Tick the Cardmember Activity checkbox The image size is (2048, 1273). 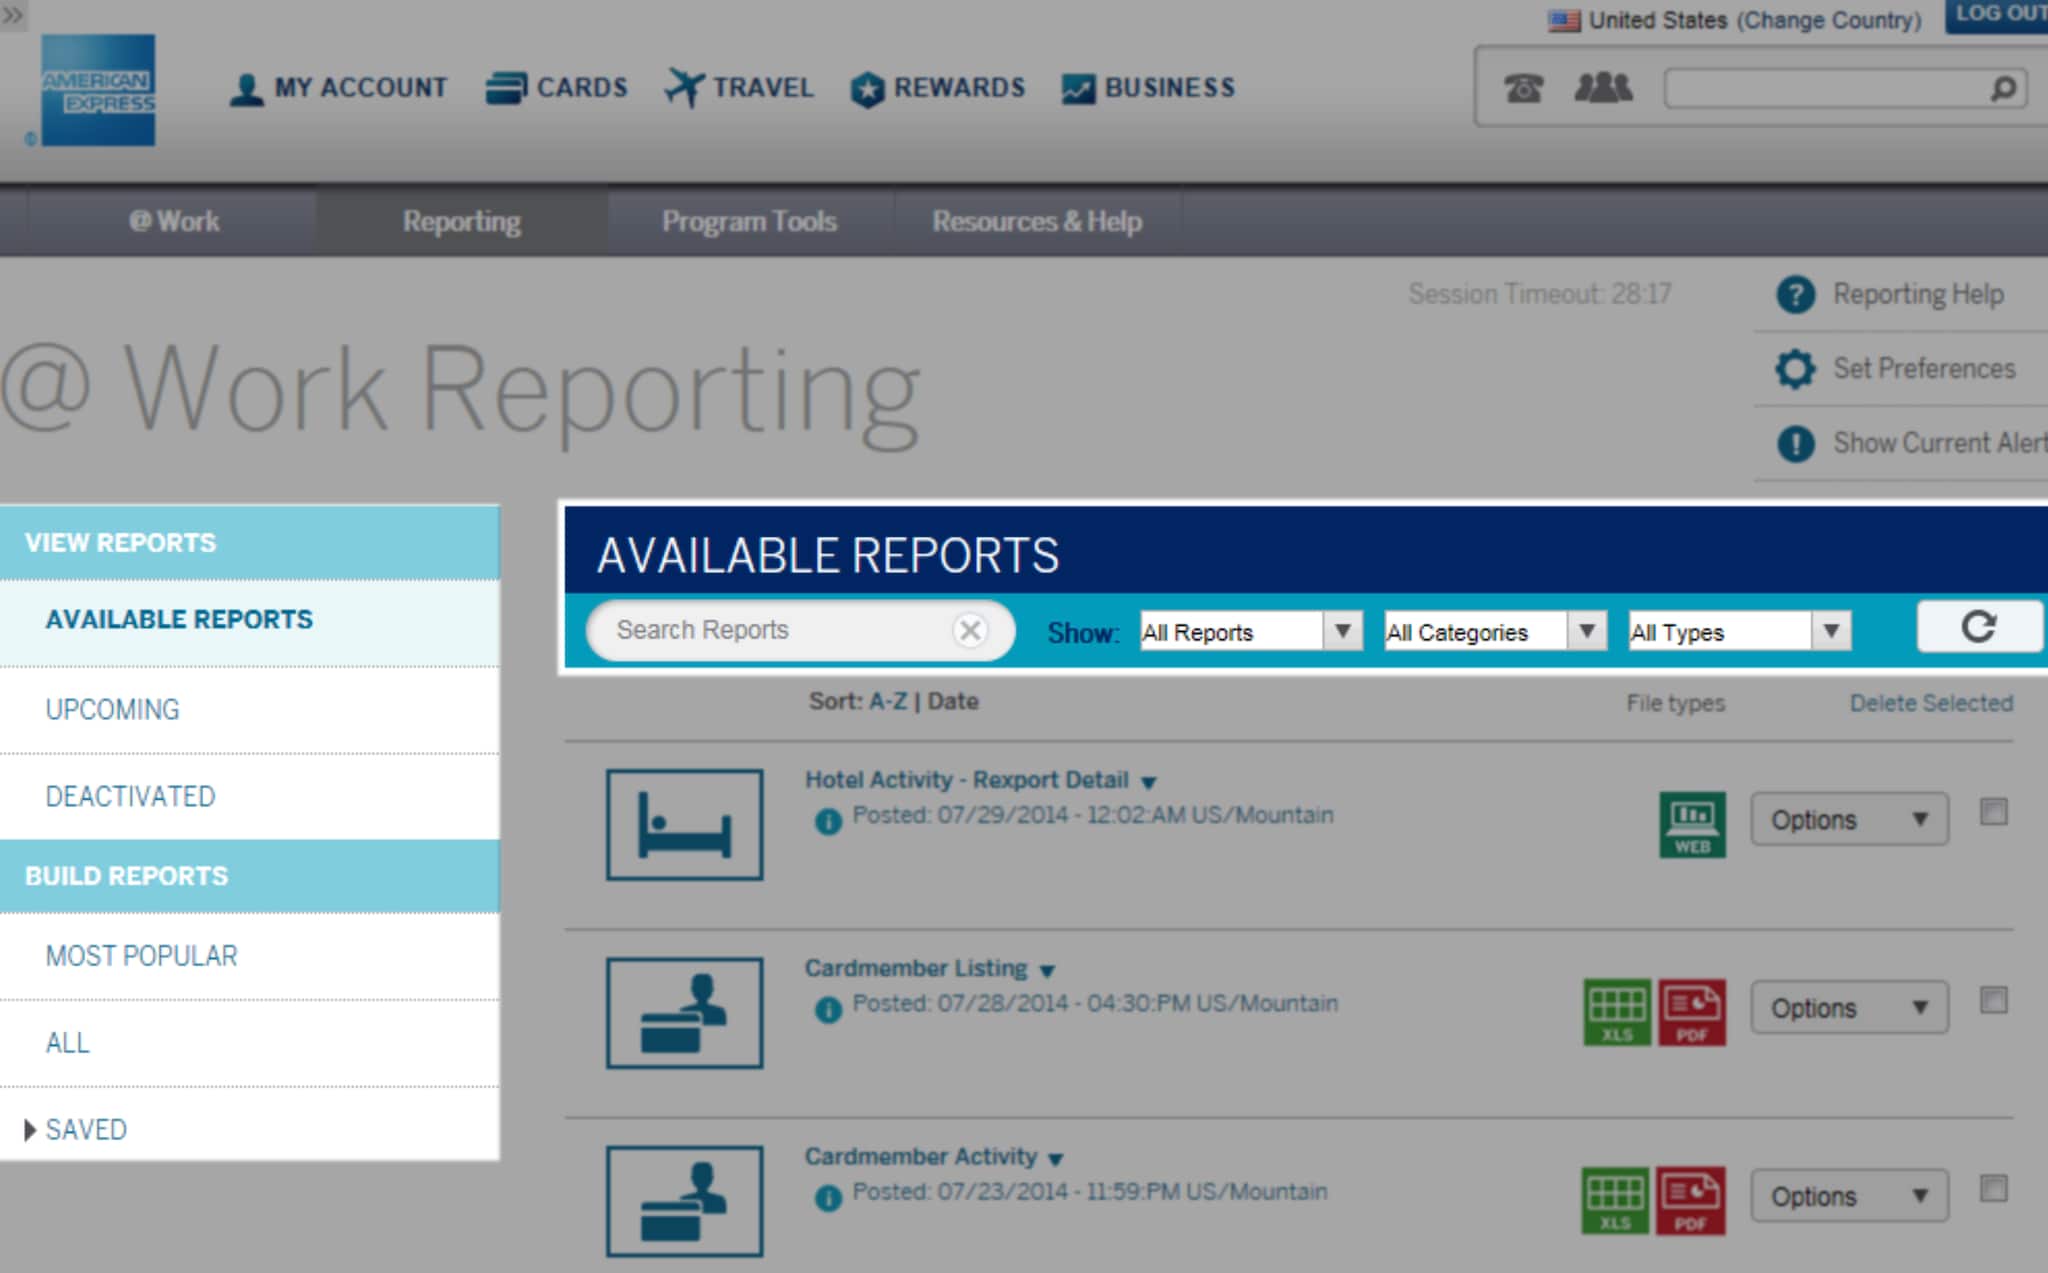pyautogui.click(x=1993, y=1188)
